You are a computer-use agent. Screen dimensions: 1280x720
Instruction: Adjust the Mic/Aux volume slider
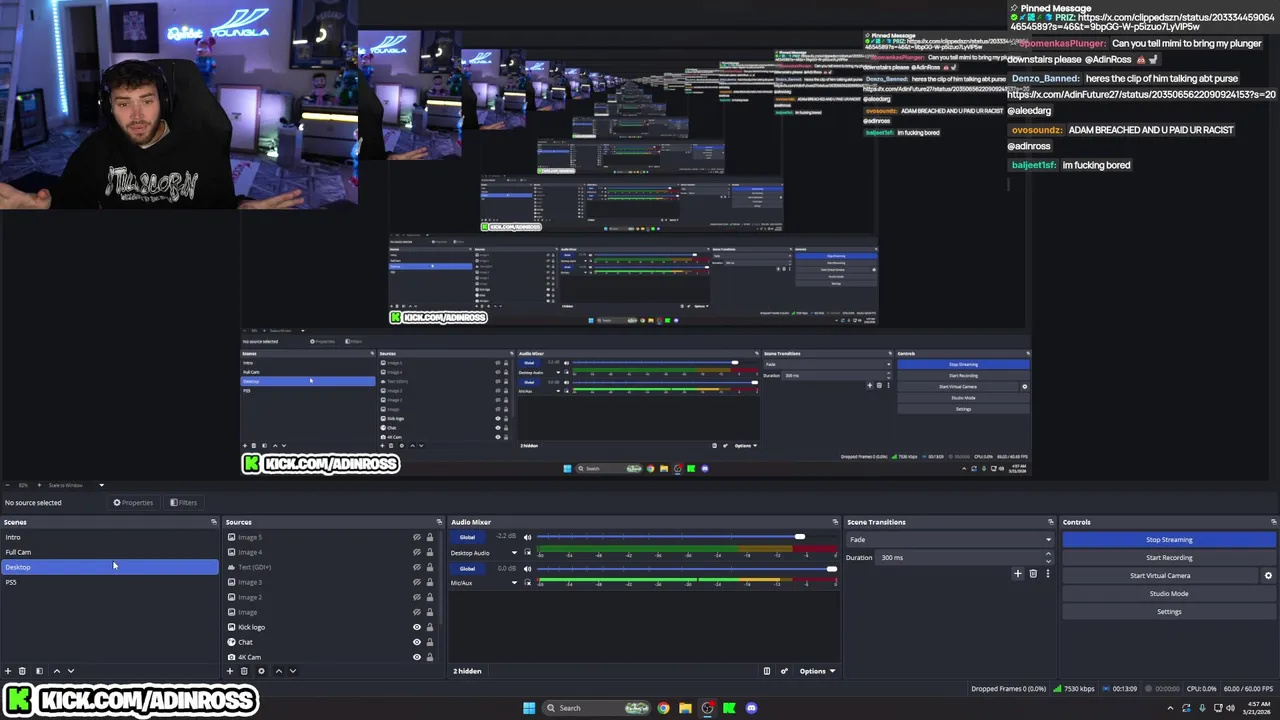tap(831, 568)
